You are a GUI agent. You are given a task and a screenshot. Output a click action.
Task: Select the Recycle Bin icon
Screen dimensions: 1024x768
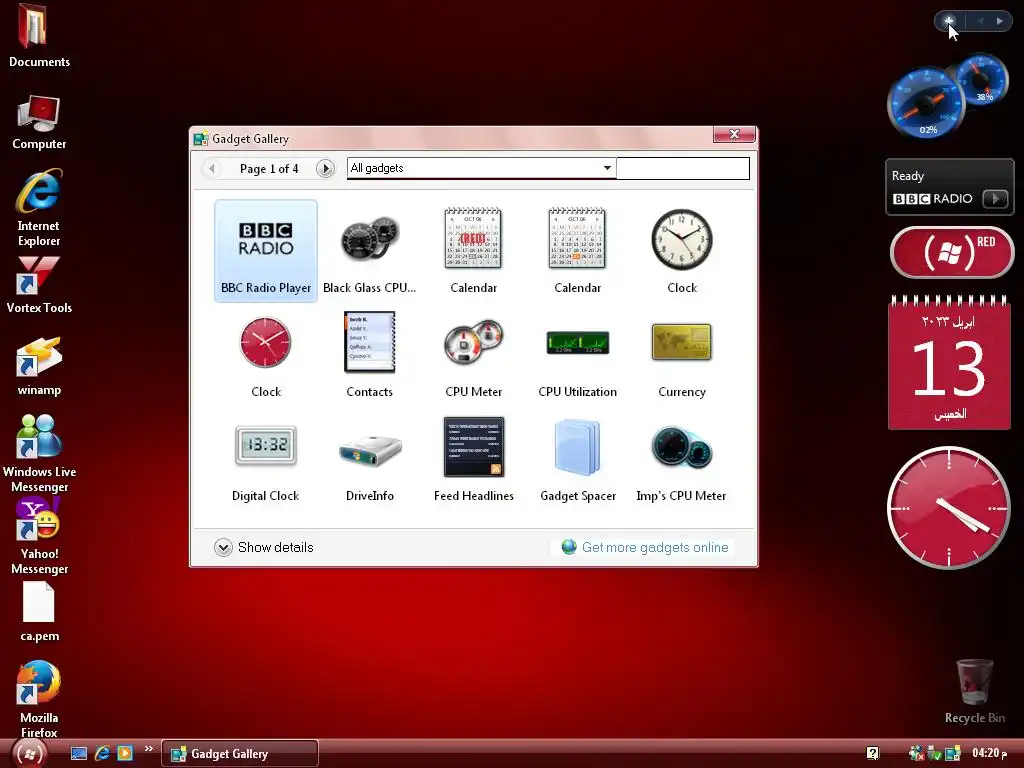(975, 691)
